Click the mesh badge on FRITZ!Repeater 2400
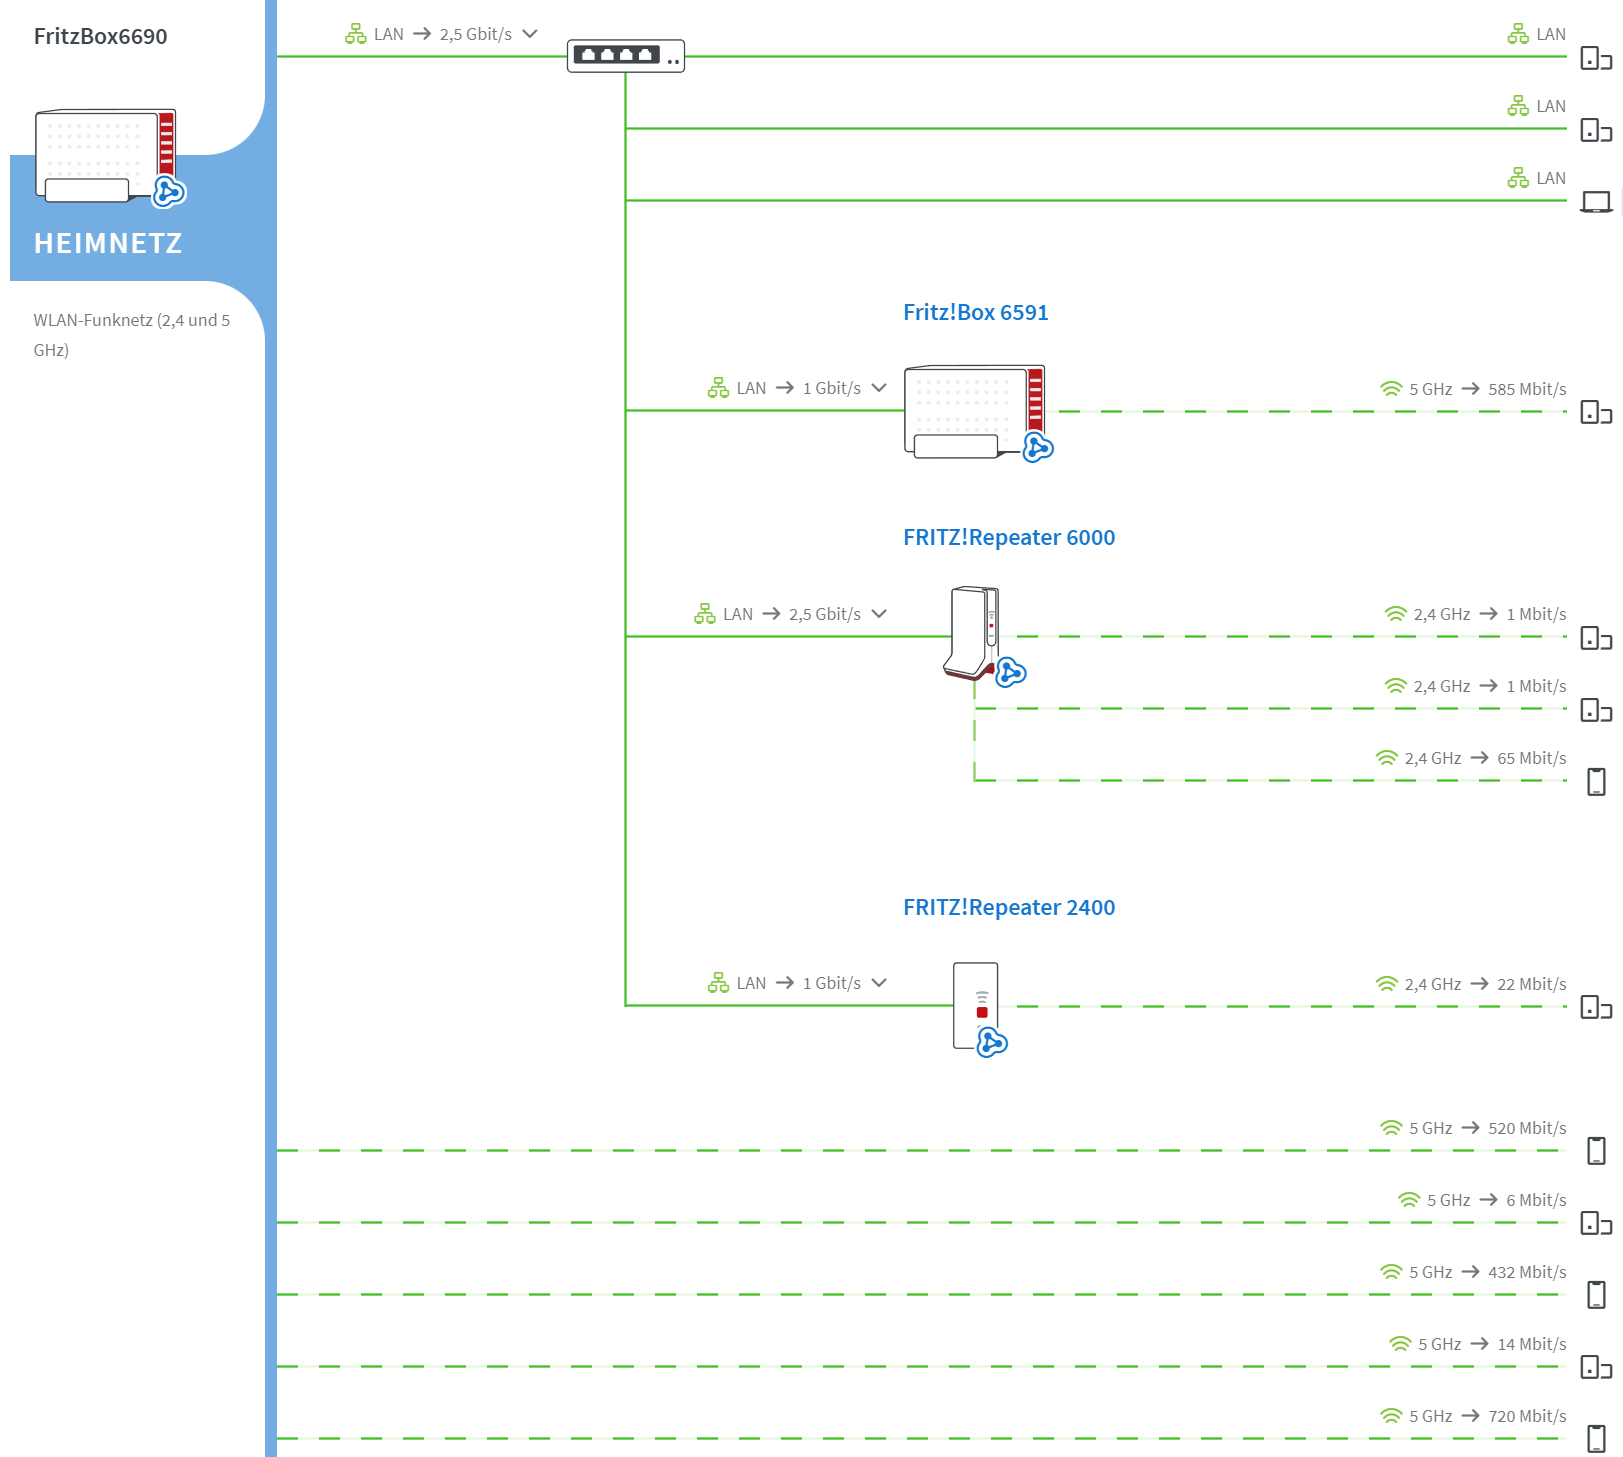The image size is (1623, 1457). (x=992, y=1043)
